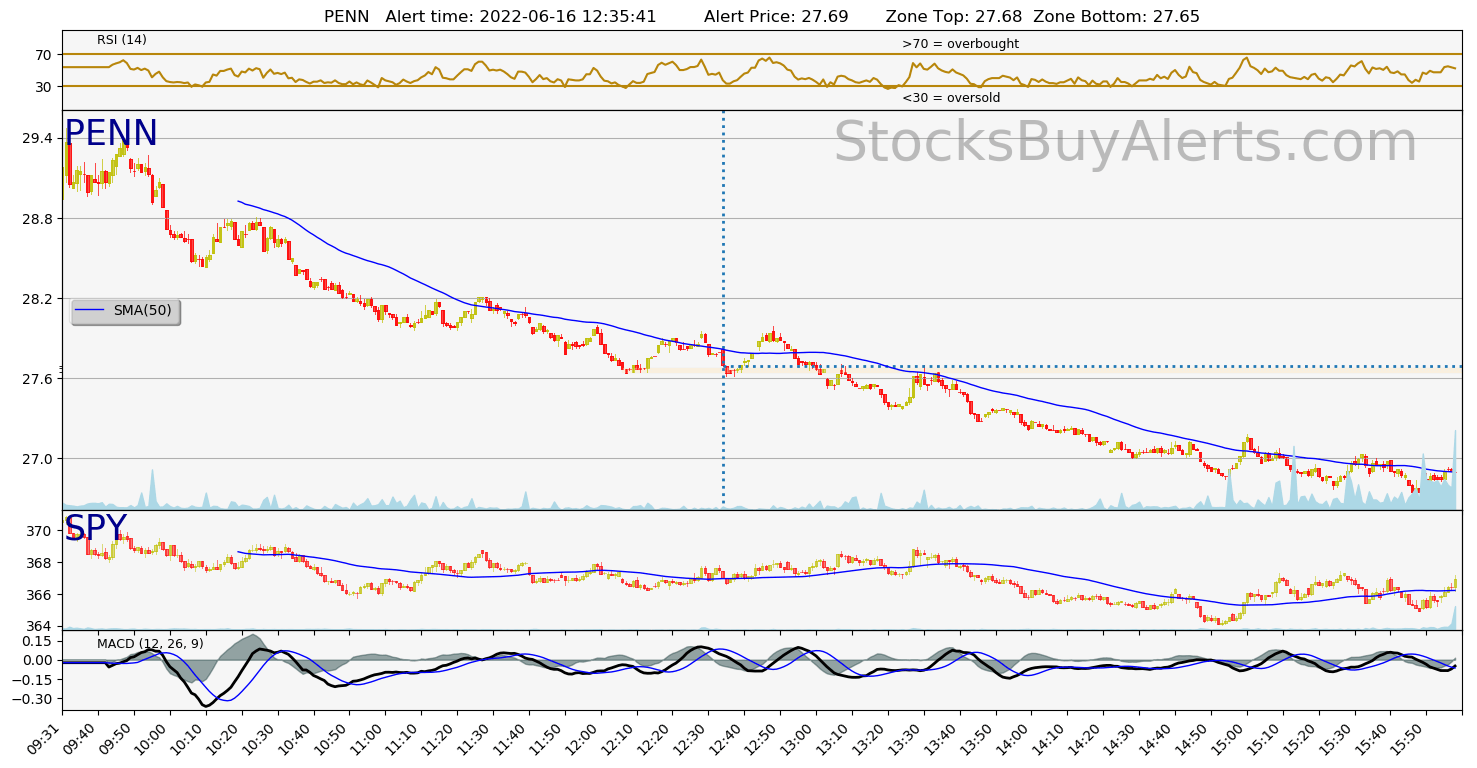The image size is (1477, 768).
Task: Click the SPY ticker label
Action: (96, 528)
